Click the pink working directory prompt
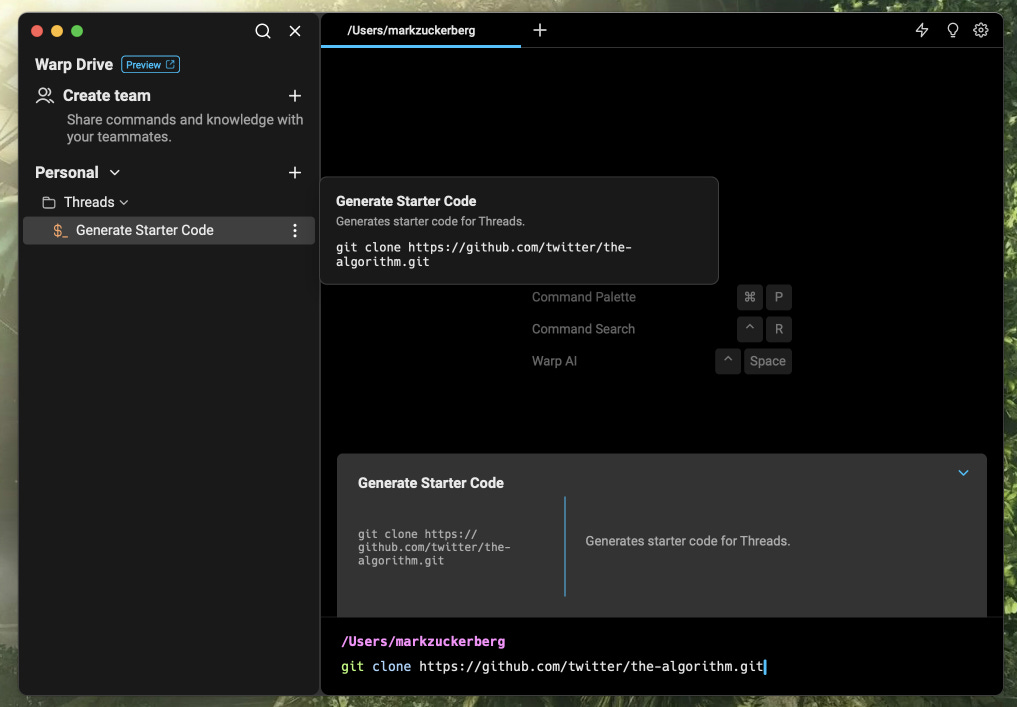The width and height of the screenshot is (1017, 707). click(423, 641)
